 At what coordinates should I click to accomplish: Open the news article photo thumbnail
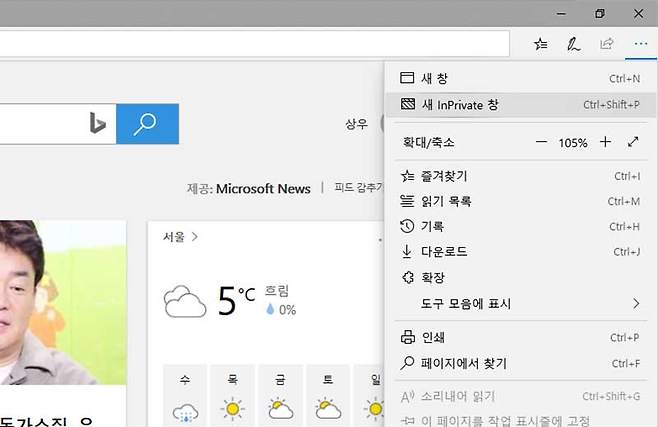(x=63, y=302)
